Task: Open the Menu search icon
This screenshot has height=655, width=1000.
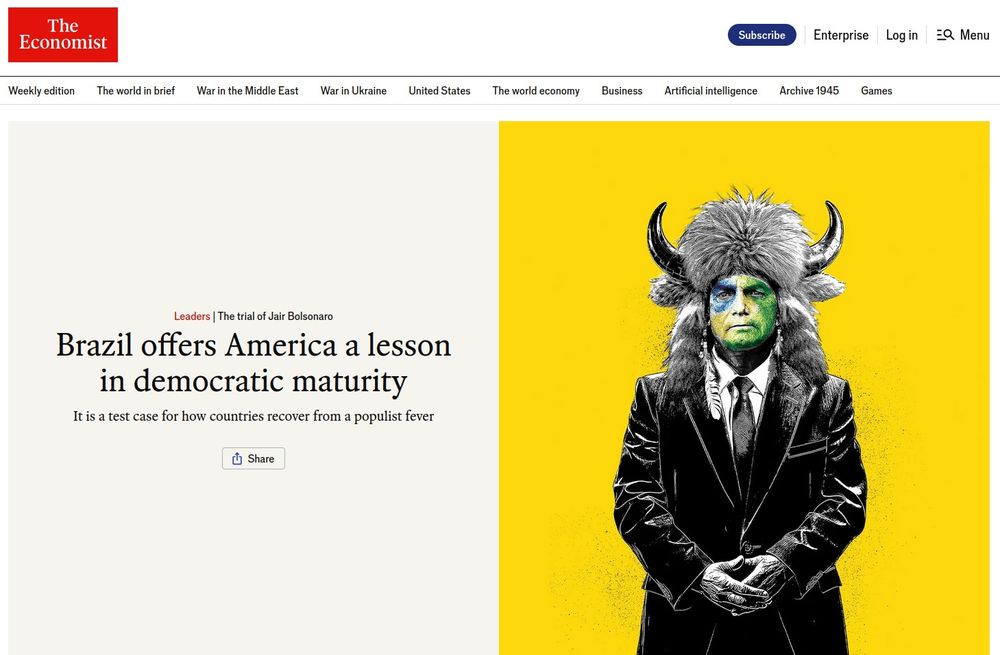Action: (945, 35)
